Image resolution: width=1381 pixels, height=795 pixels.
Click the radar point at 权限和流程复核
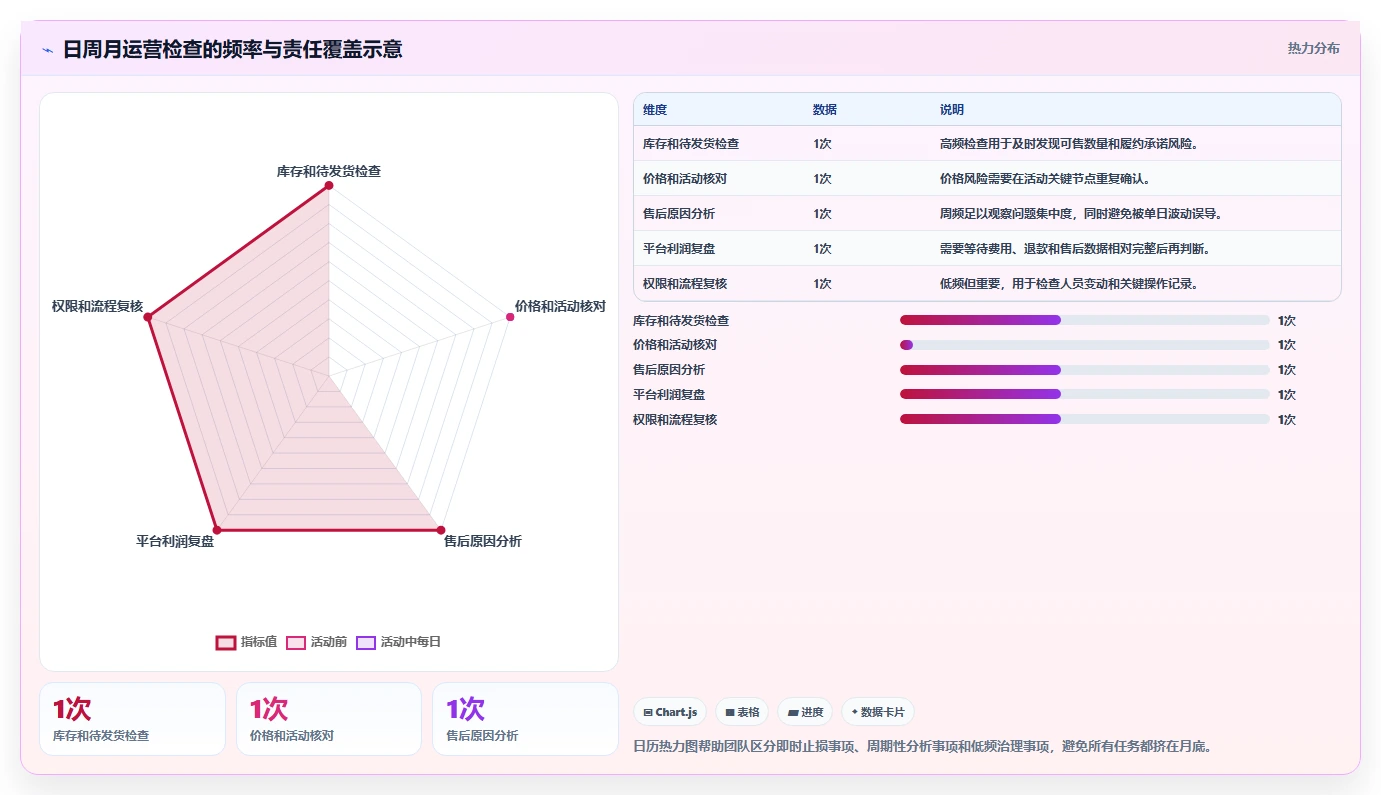click(148, 317)
